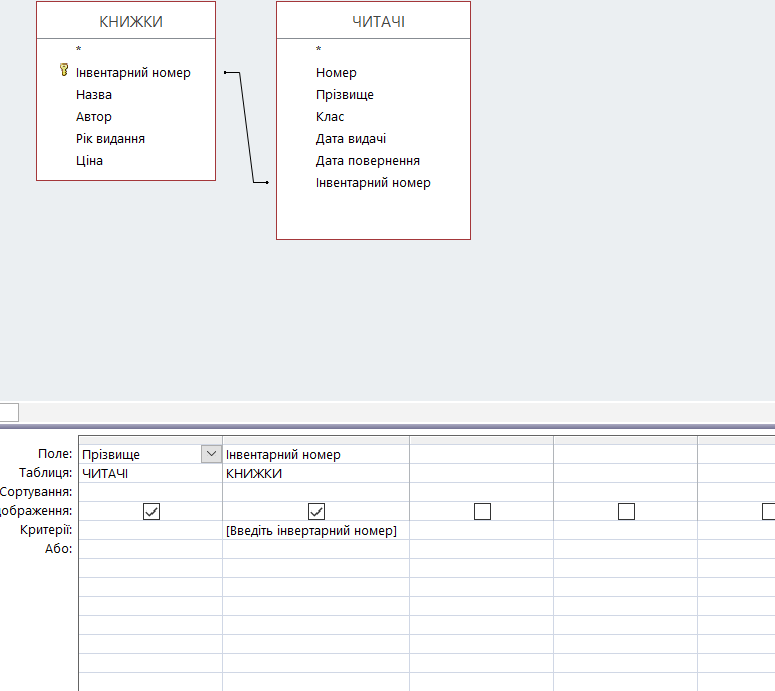Select the Автор field in КНИЖКИ
The height and width of the screenshot is (691, 775).
tap(94, 117)
